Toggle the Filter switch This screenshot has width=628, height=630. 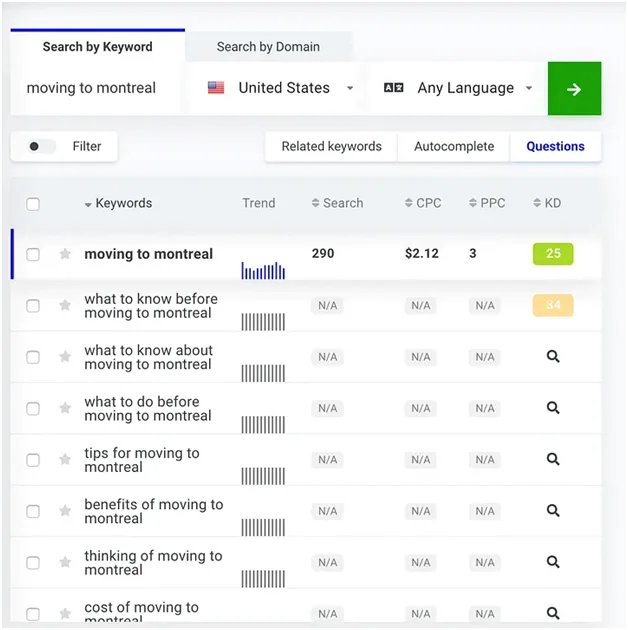click(40, 146)
